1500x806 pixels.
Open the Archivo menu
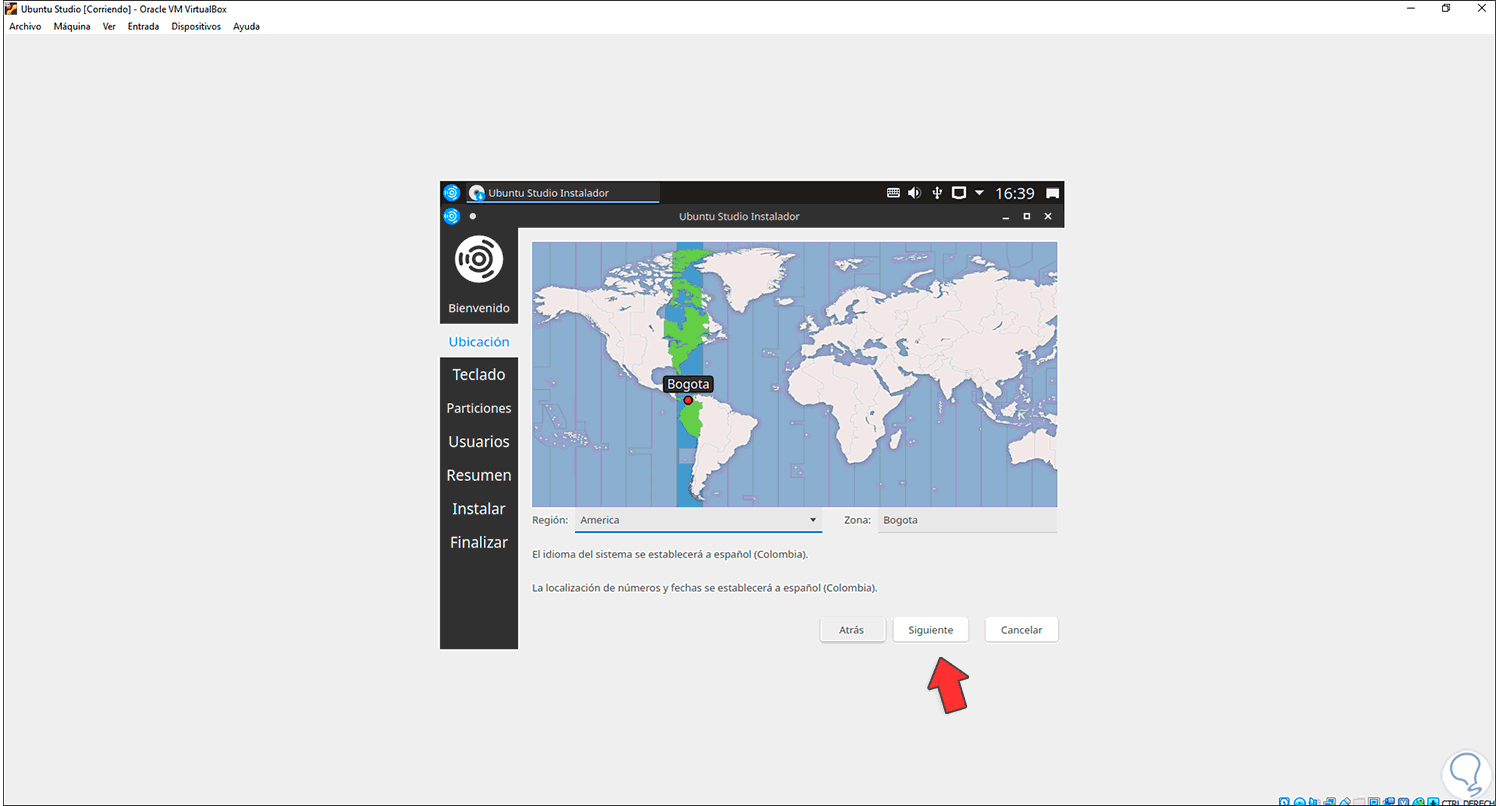click(x=25, y=27)
